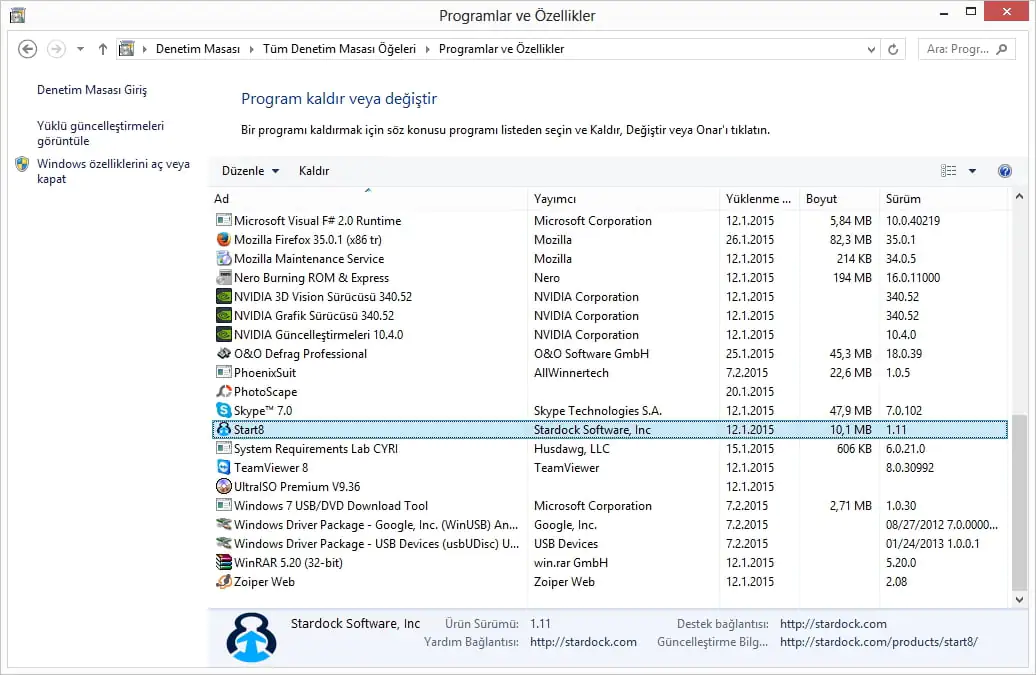Click the refresh icon beside address bar
The width and height of the screenshot is (1036, 675).
[894, 49]
